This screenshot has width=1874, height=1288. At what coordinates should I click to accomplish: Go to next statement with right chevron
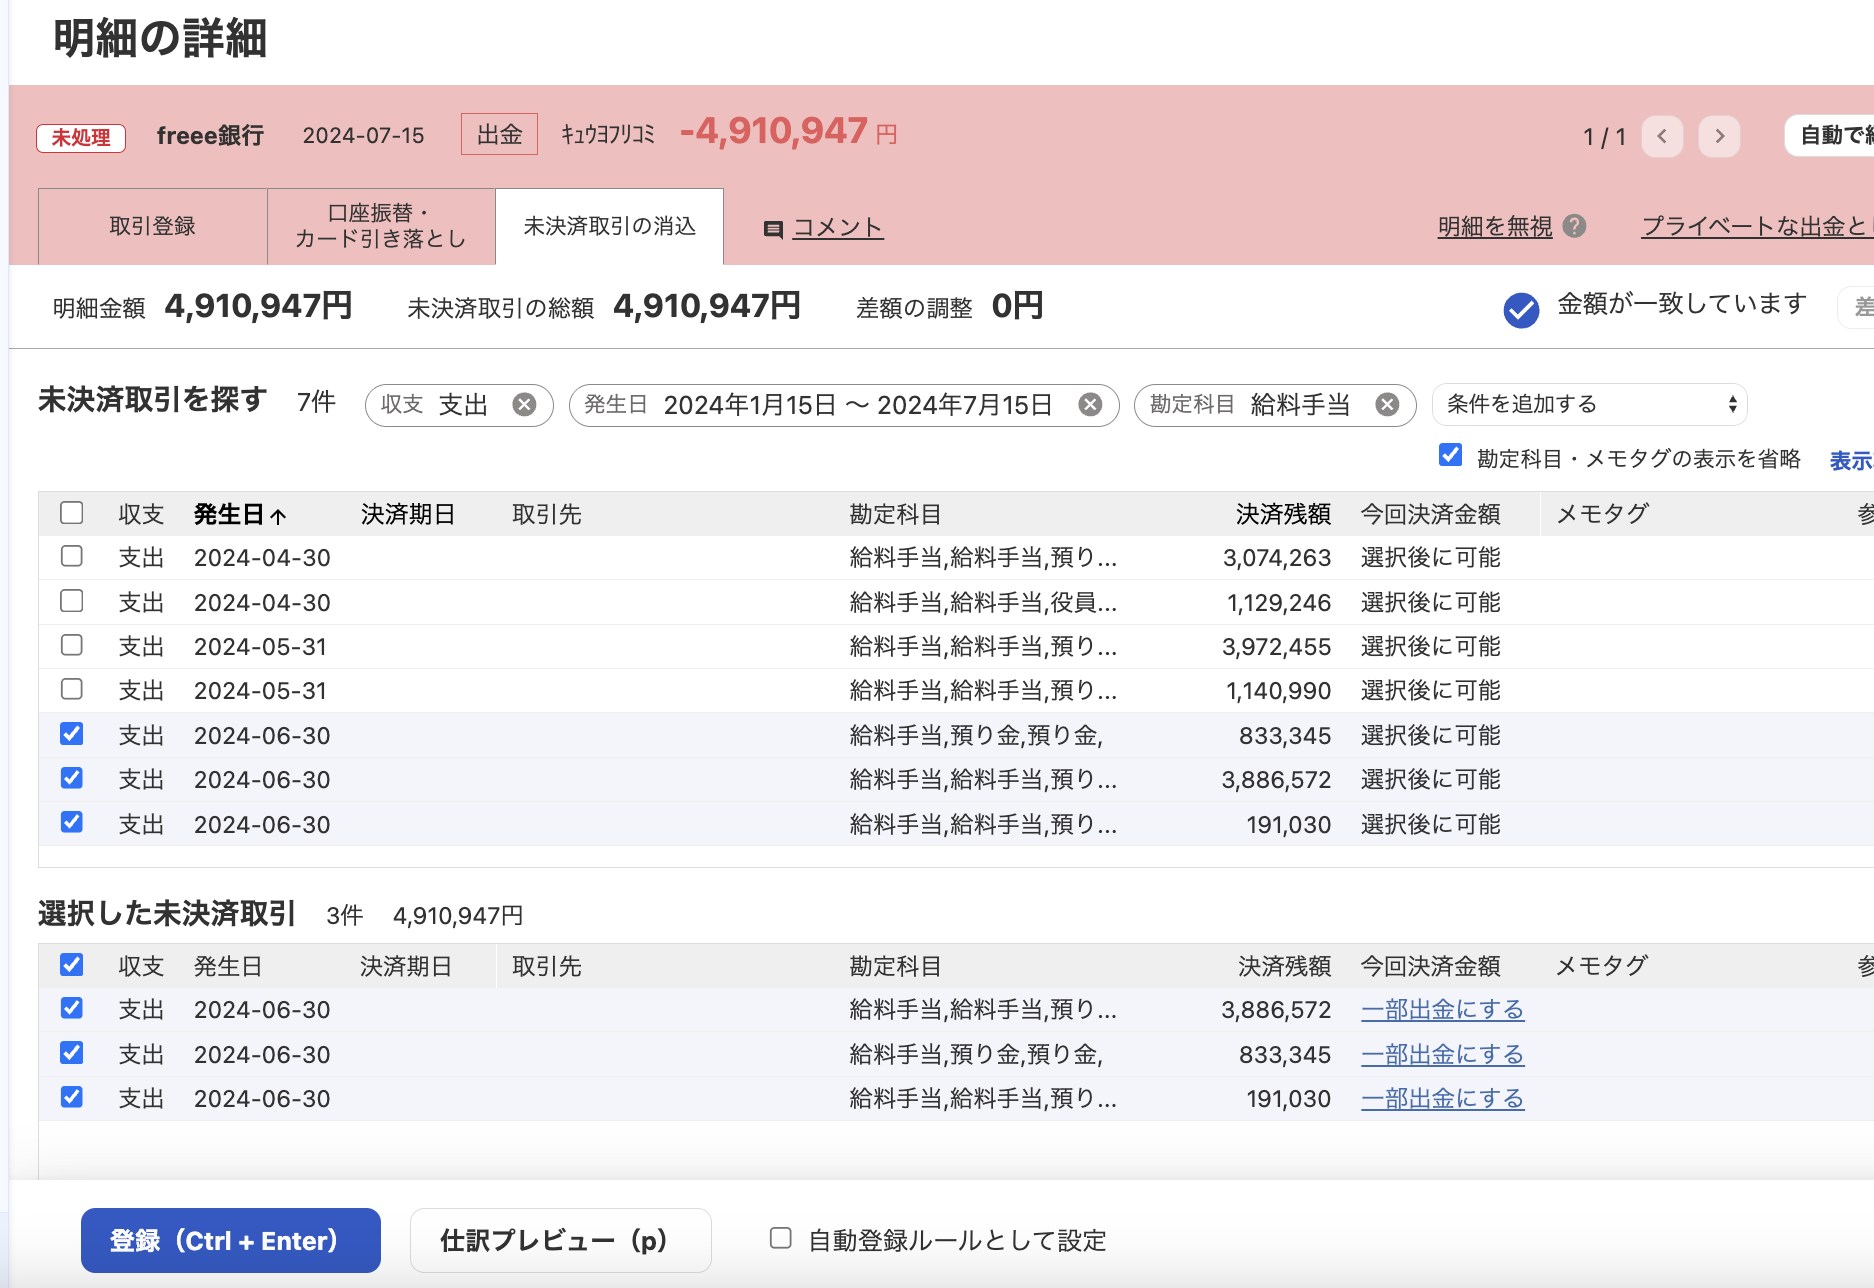click(1719, 136)
